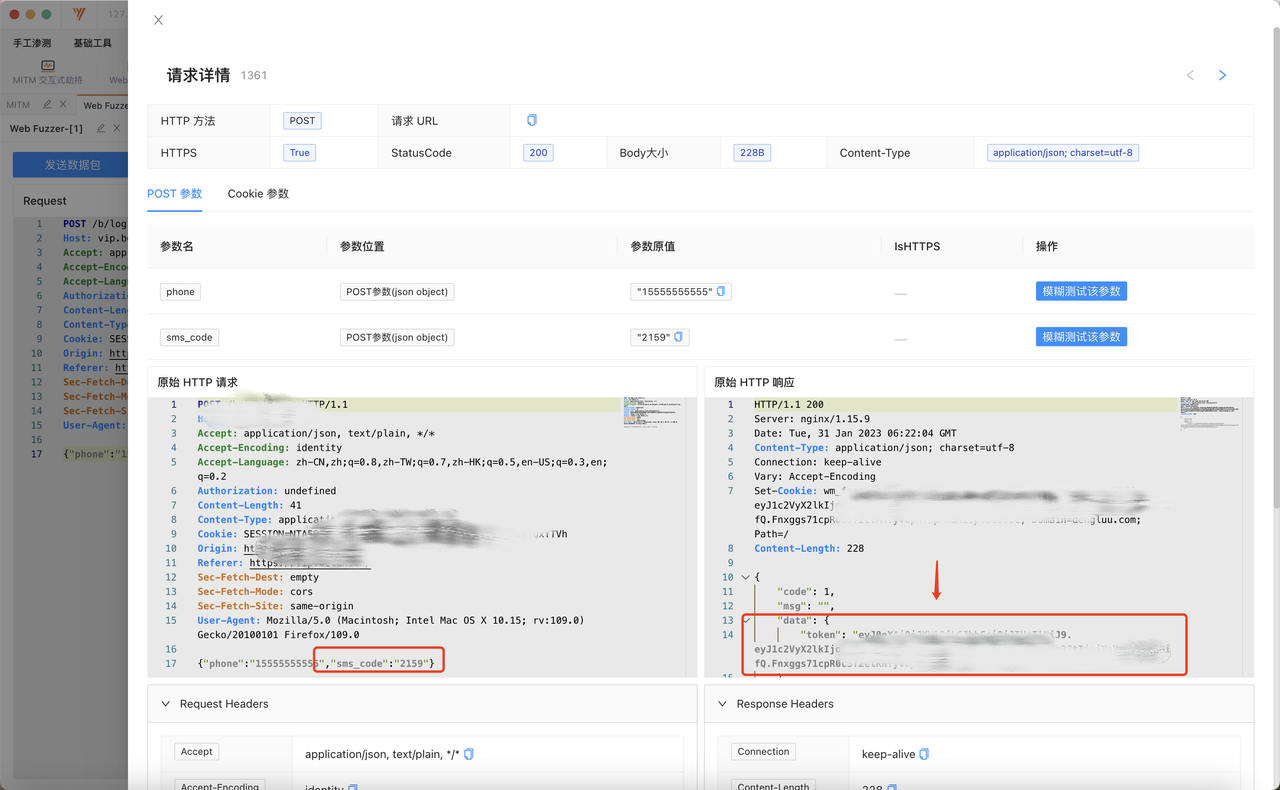Screen dimensions: 1280x790
Task: Rename Web Fuzzer-[1] using pencil icon
Action: 100,128
